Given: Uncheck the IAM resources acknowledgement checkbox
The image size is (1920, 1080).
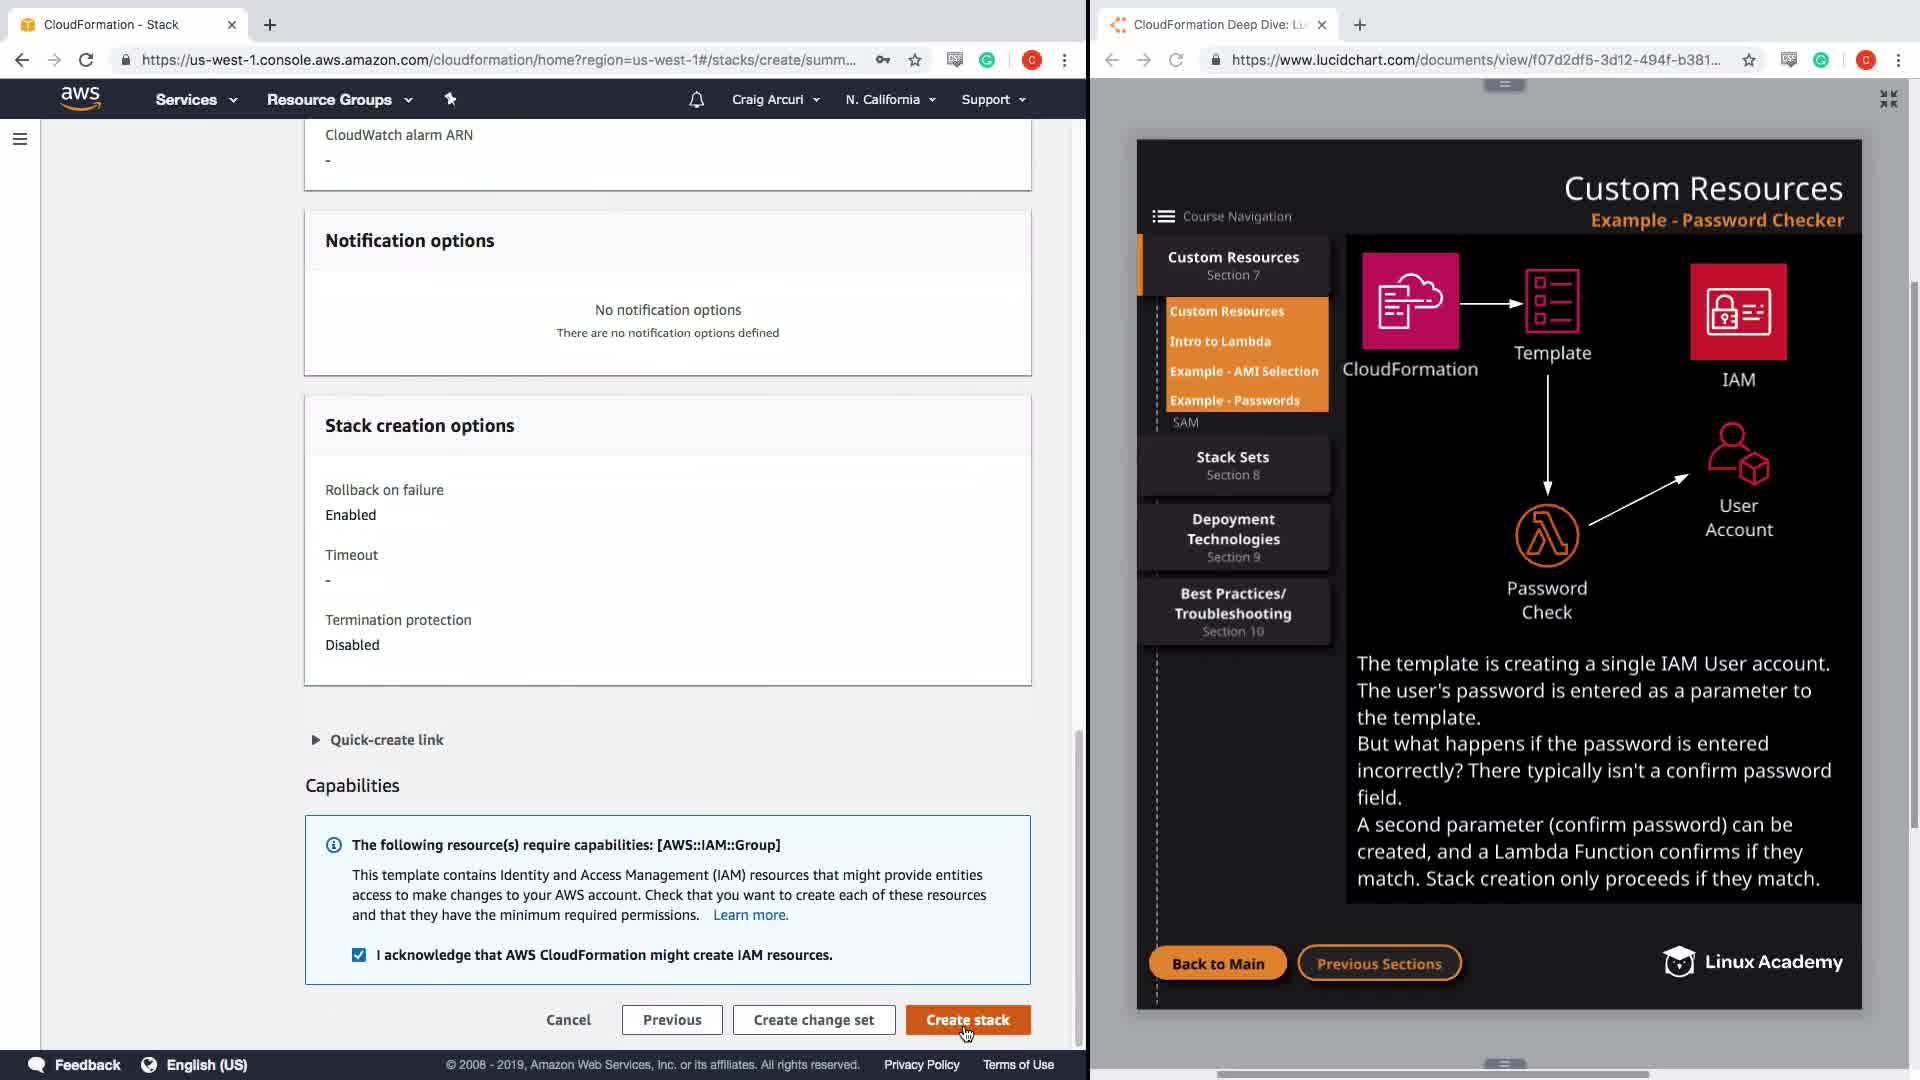Looking at the screenshot, I should point(359,955).
